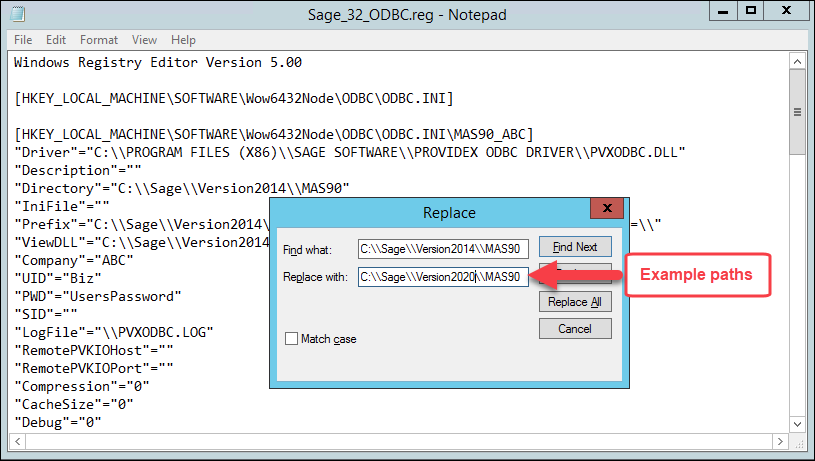
Task: Open the View menu
Action: click(144, 40)
